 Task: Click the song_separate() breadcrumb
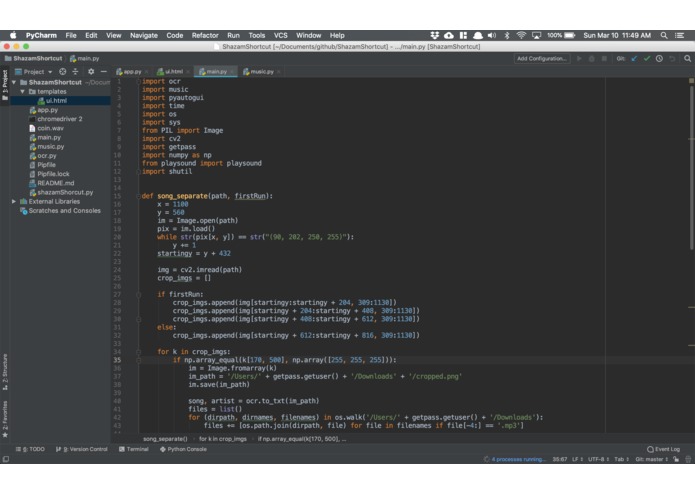[165, 439]
